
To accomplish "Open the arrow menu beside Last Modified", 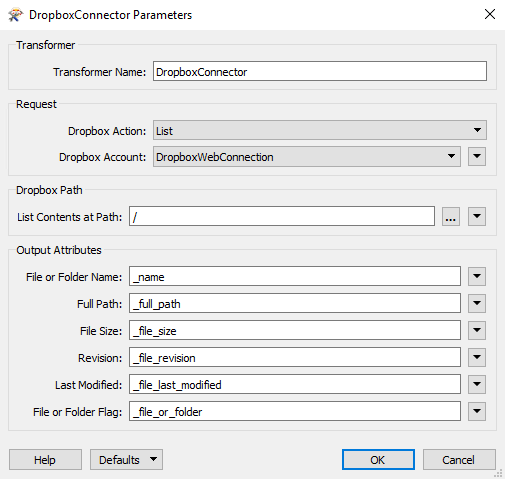I will [477, 384].
